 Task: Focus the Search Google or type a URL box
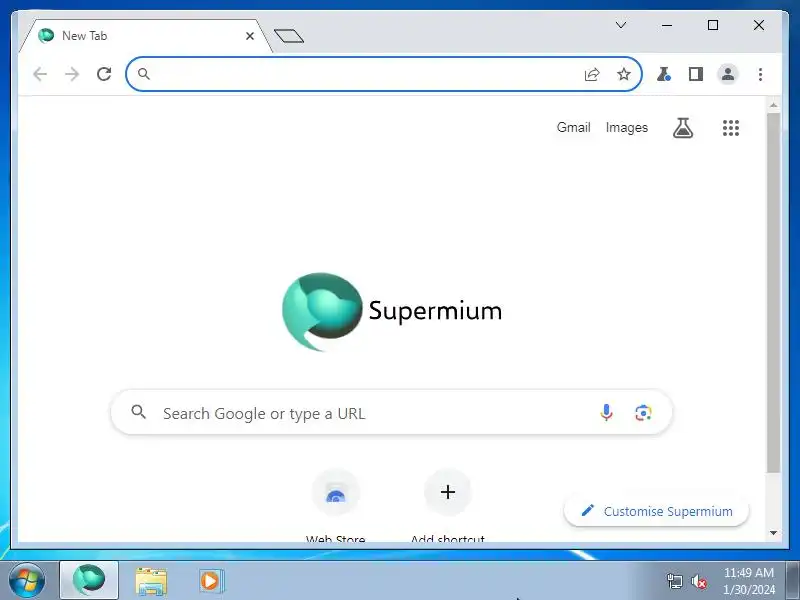tap(391, 413)
